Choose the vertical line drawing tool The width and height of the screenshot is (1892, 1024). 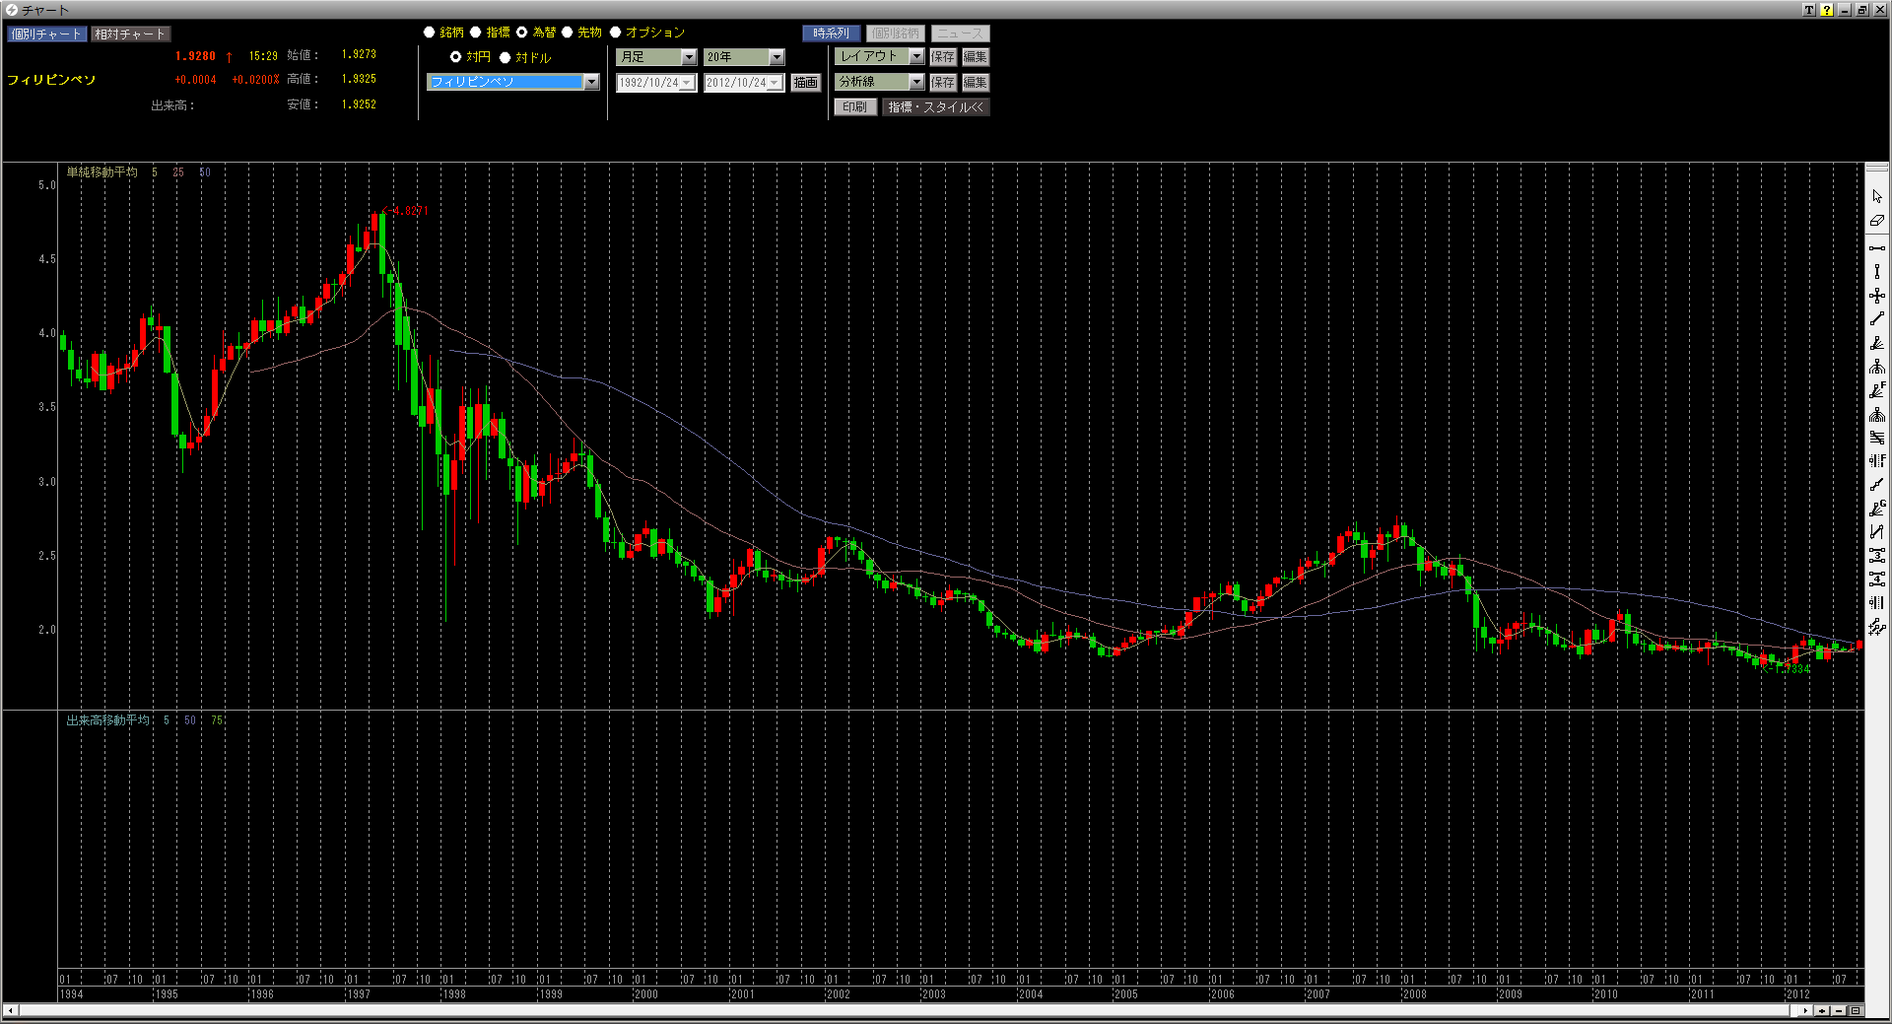tap(1877, 272)
